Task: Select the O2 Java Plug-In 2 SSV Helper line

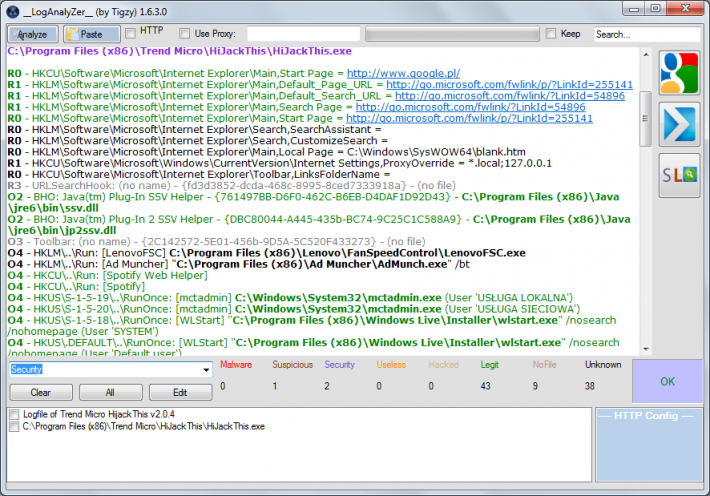Action: click(319, 225)
